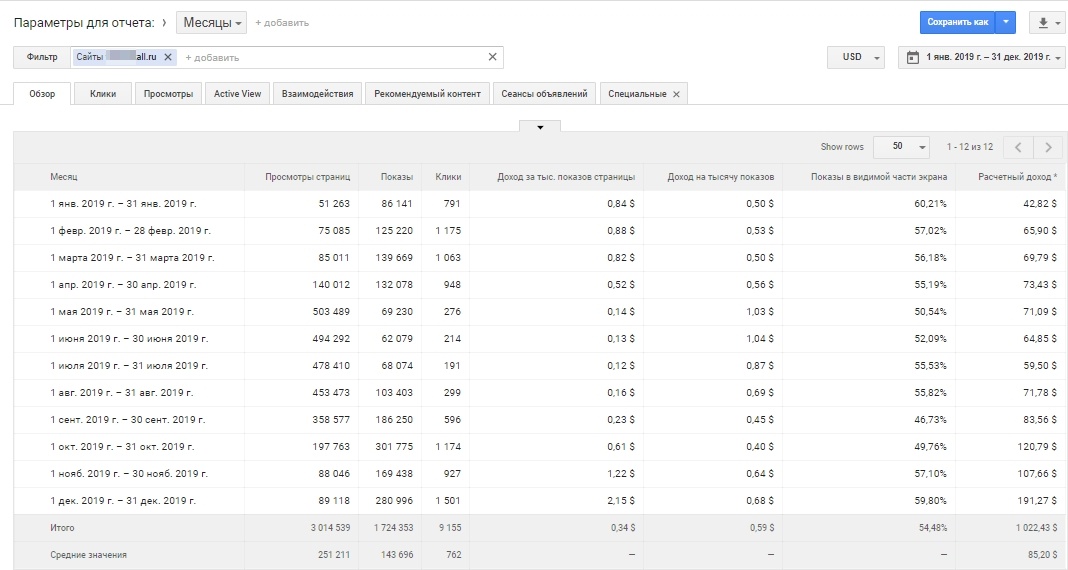
Task: Close the Специальные tab
Action: pos(676,94)
